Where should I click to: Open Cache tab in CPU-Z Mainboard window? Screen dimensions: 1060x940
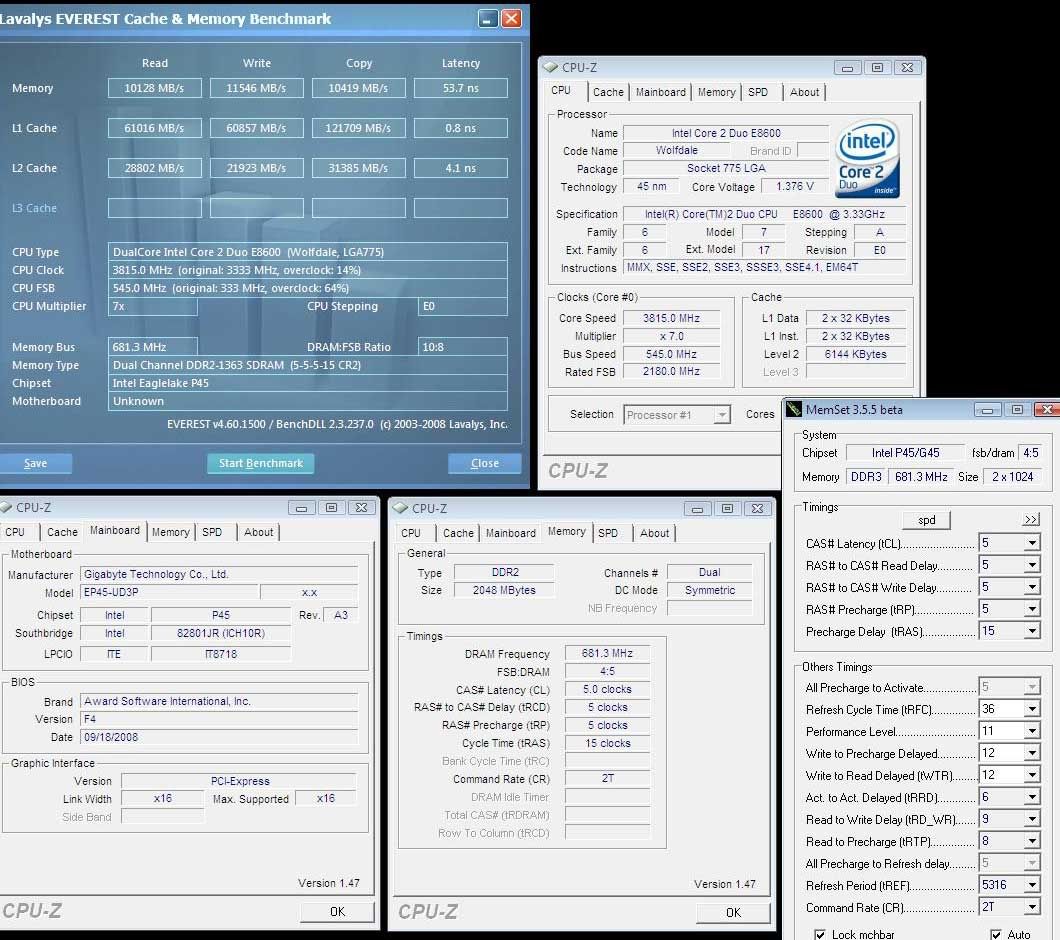[x=62, y=532]
